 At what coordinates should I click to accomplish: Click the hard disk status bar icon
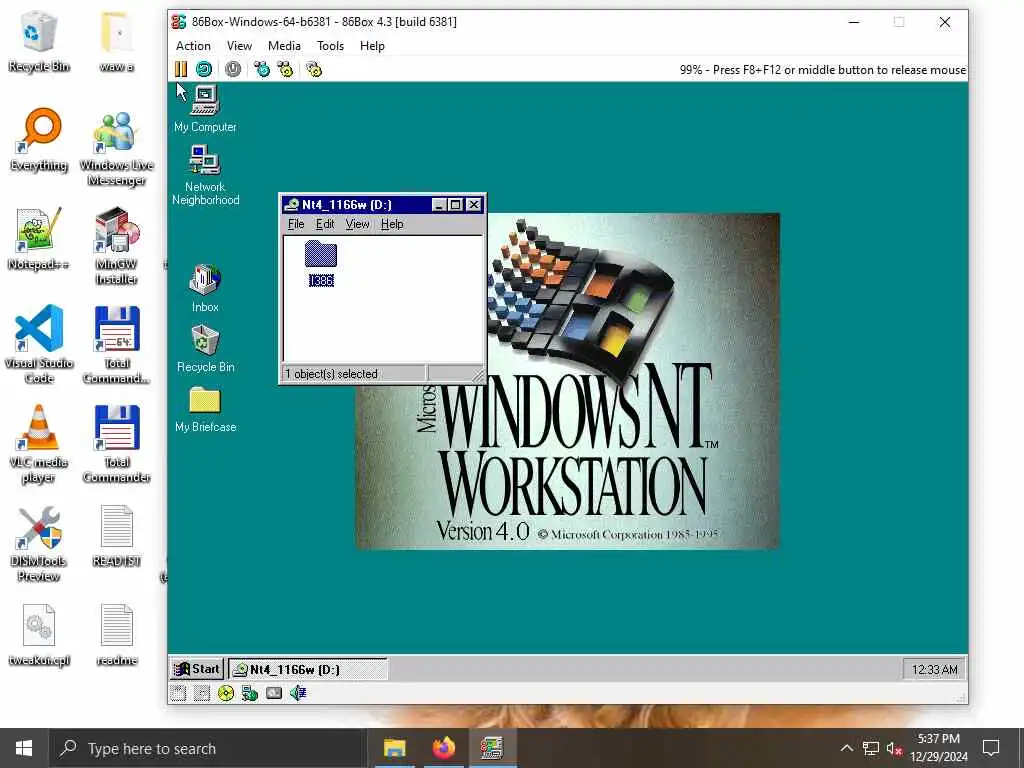tap(274, 694)
